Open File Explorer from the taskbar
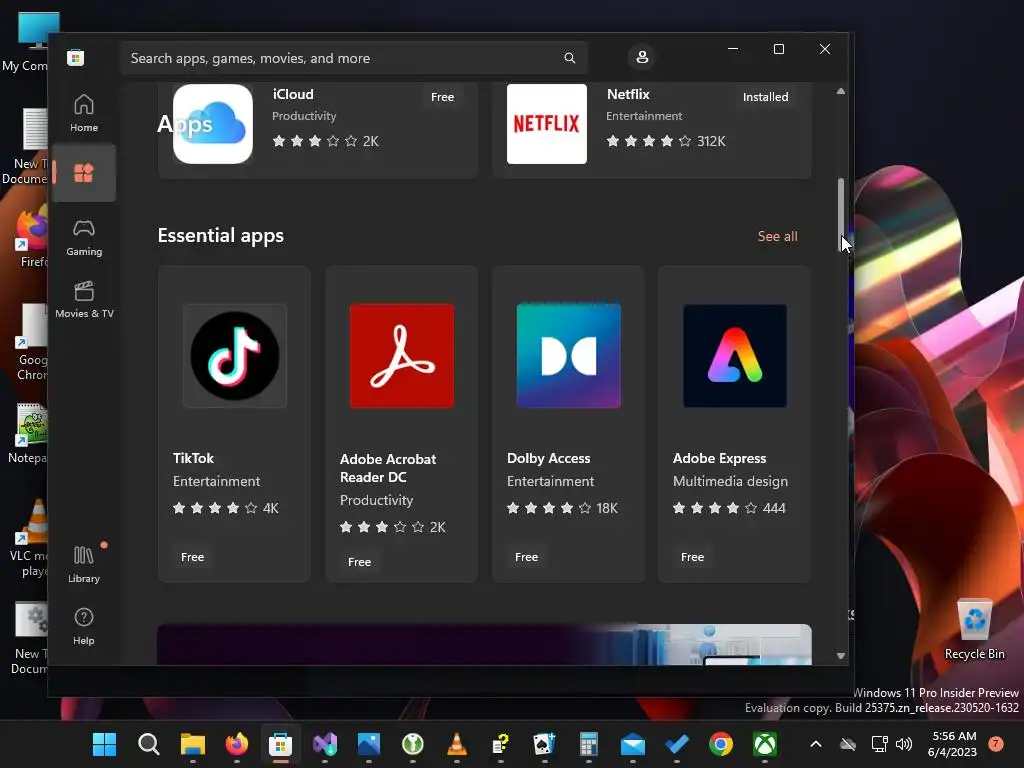Screen dimensions: 1024x768 [x=193, y=744]
